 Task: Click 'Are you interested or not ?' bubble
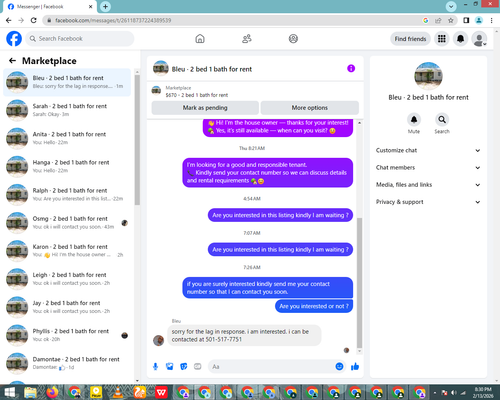[x=314, y=306]
